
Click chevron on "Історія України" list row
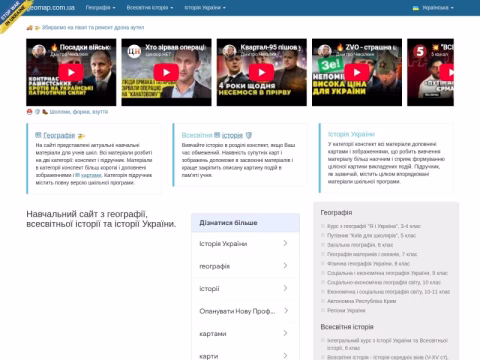[285, 243]
